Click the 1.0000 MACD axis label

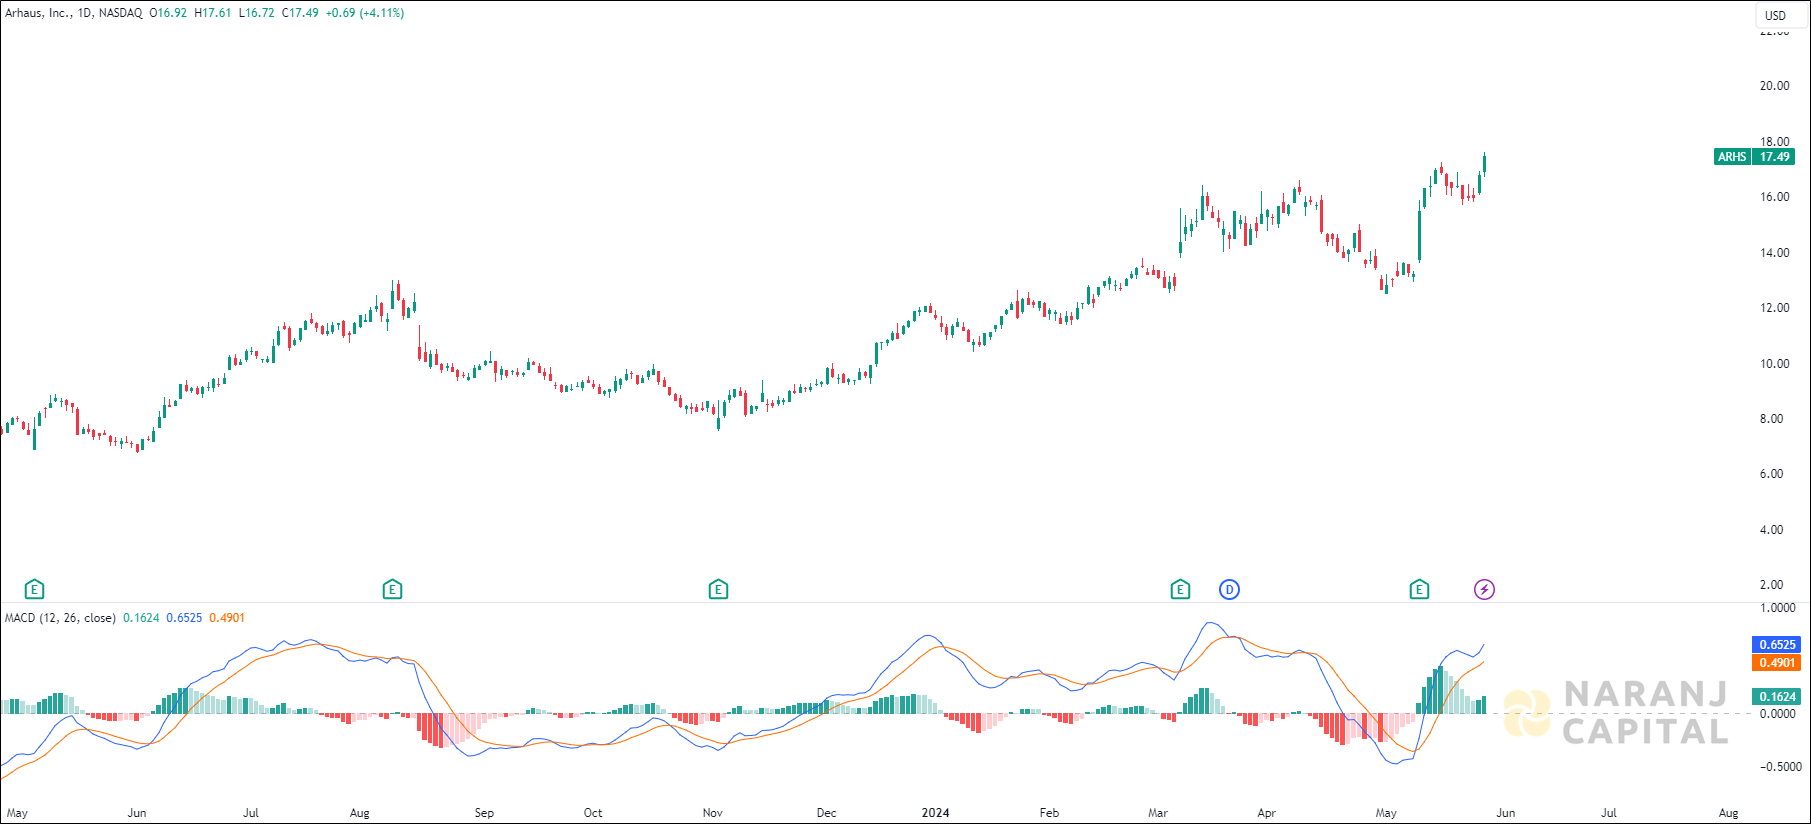pos(1777,608)
